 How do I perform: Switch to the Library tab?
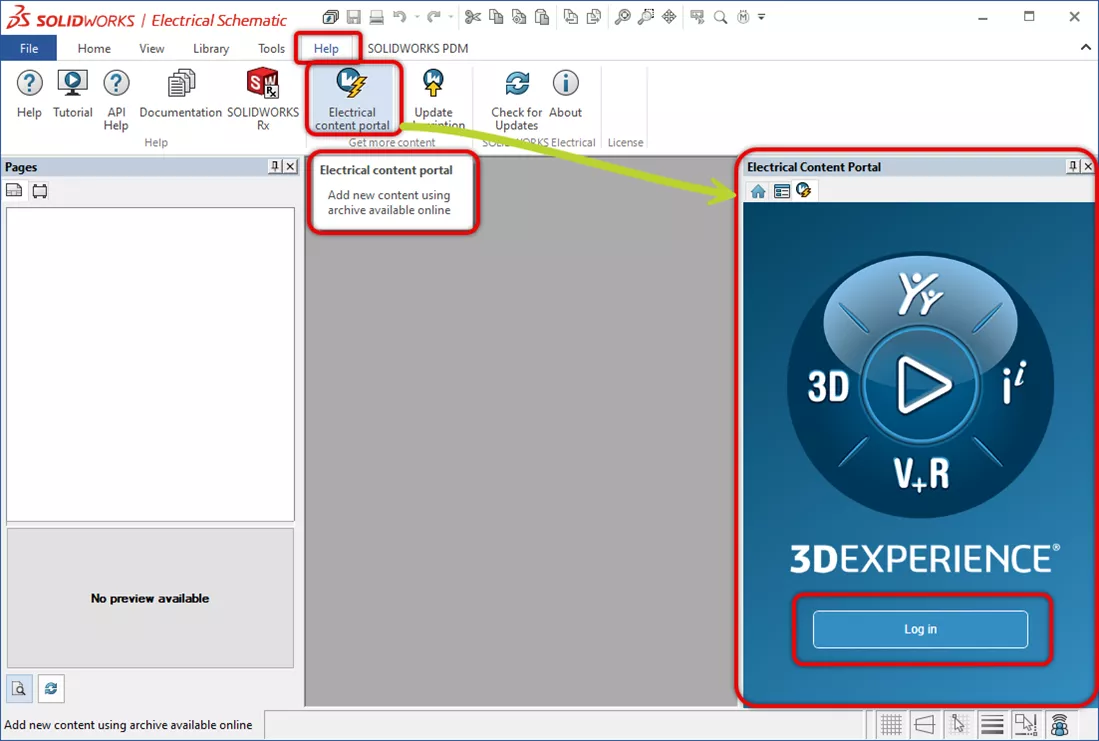pyautogui.click(x=211, y=48)
